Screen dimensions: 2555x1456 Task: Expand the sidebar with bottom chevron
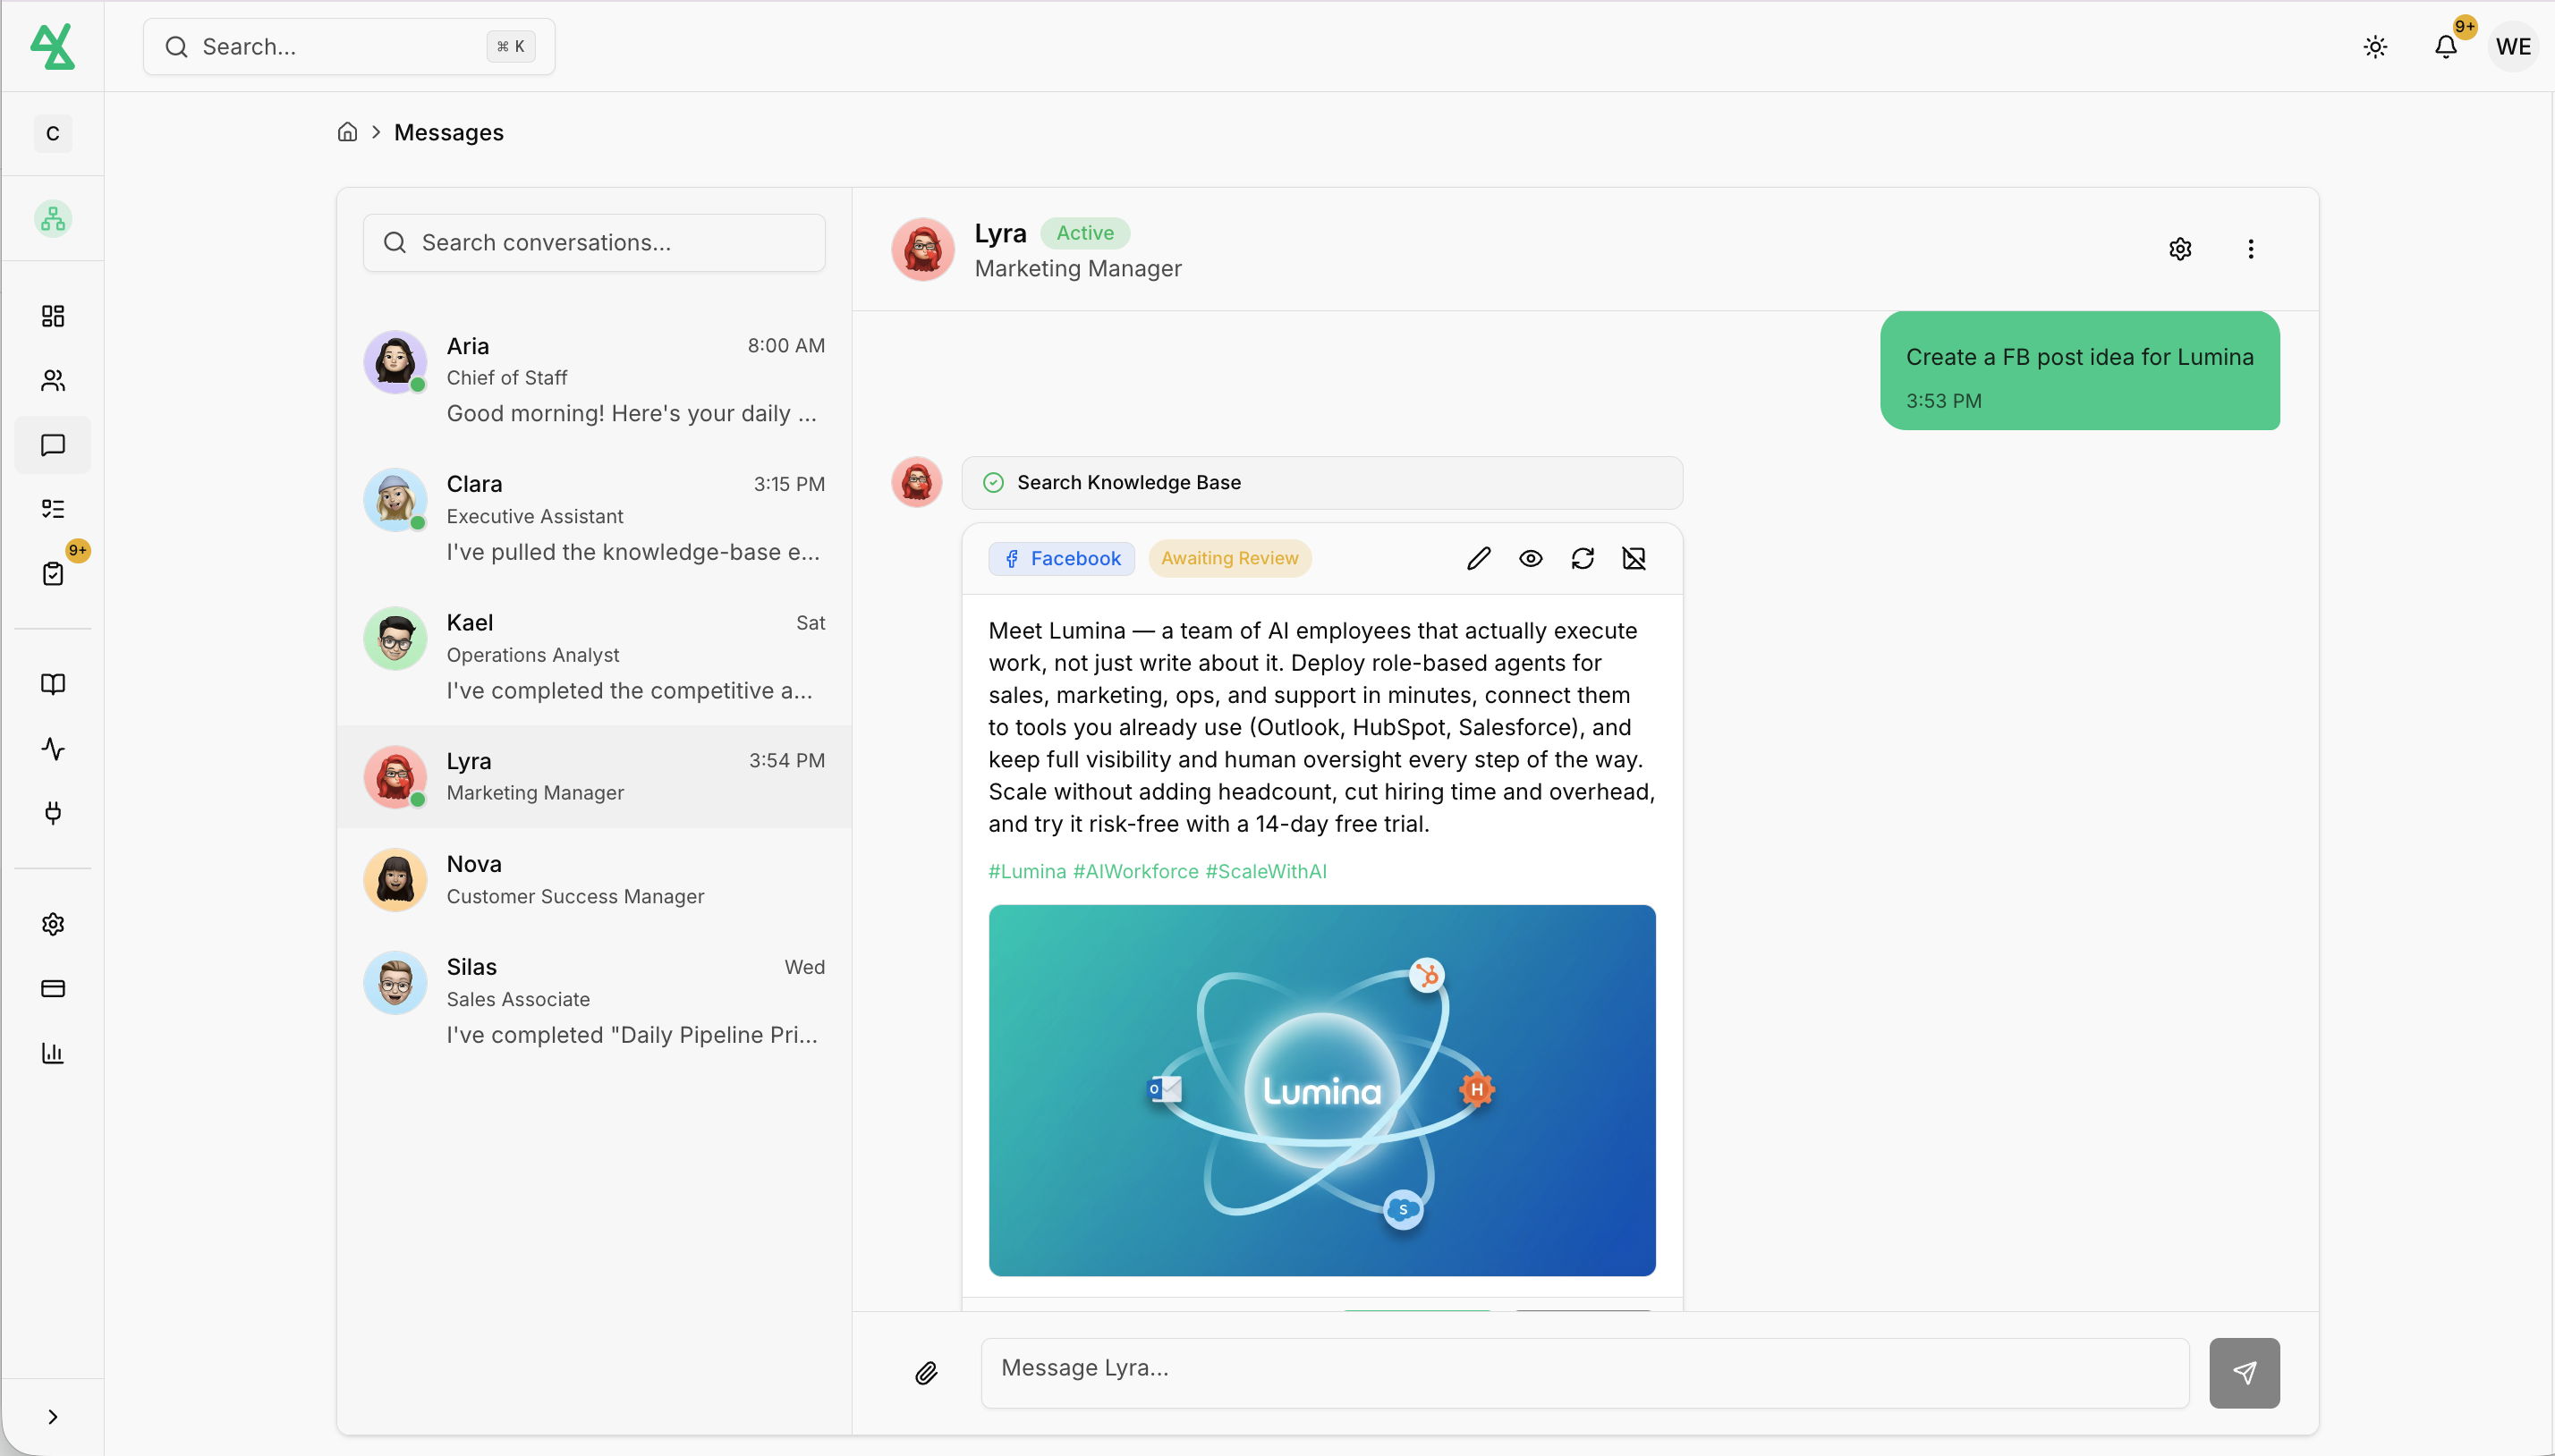(x=53, y=1417)
